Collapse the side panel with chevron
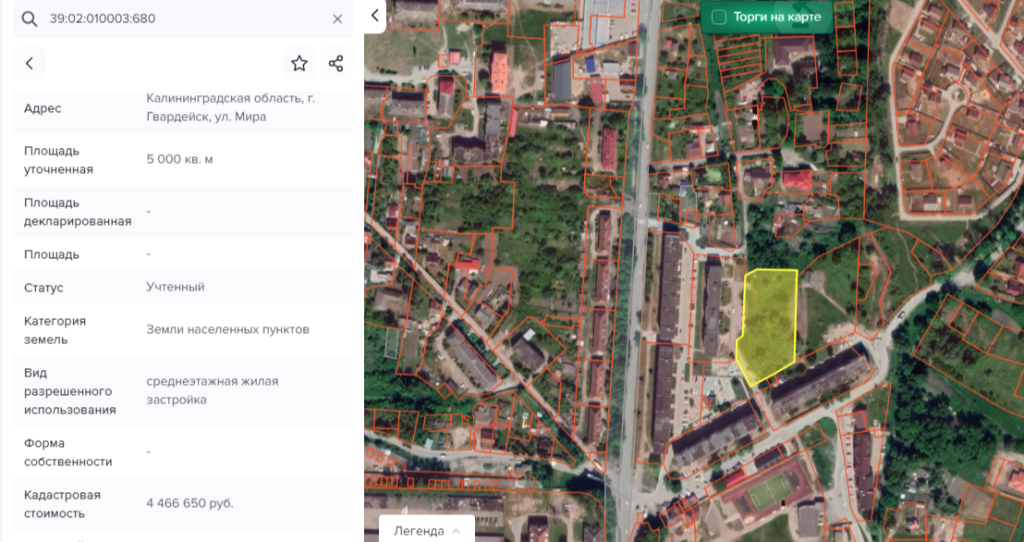Screen dimensions: 1024x542 [375, 16]
